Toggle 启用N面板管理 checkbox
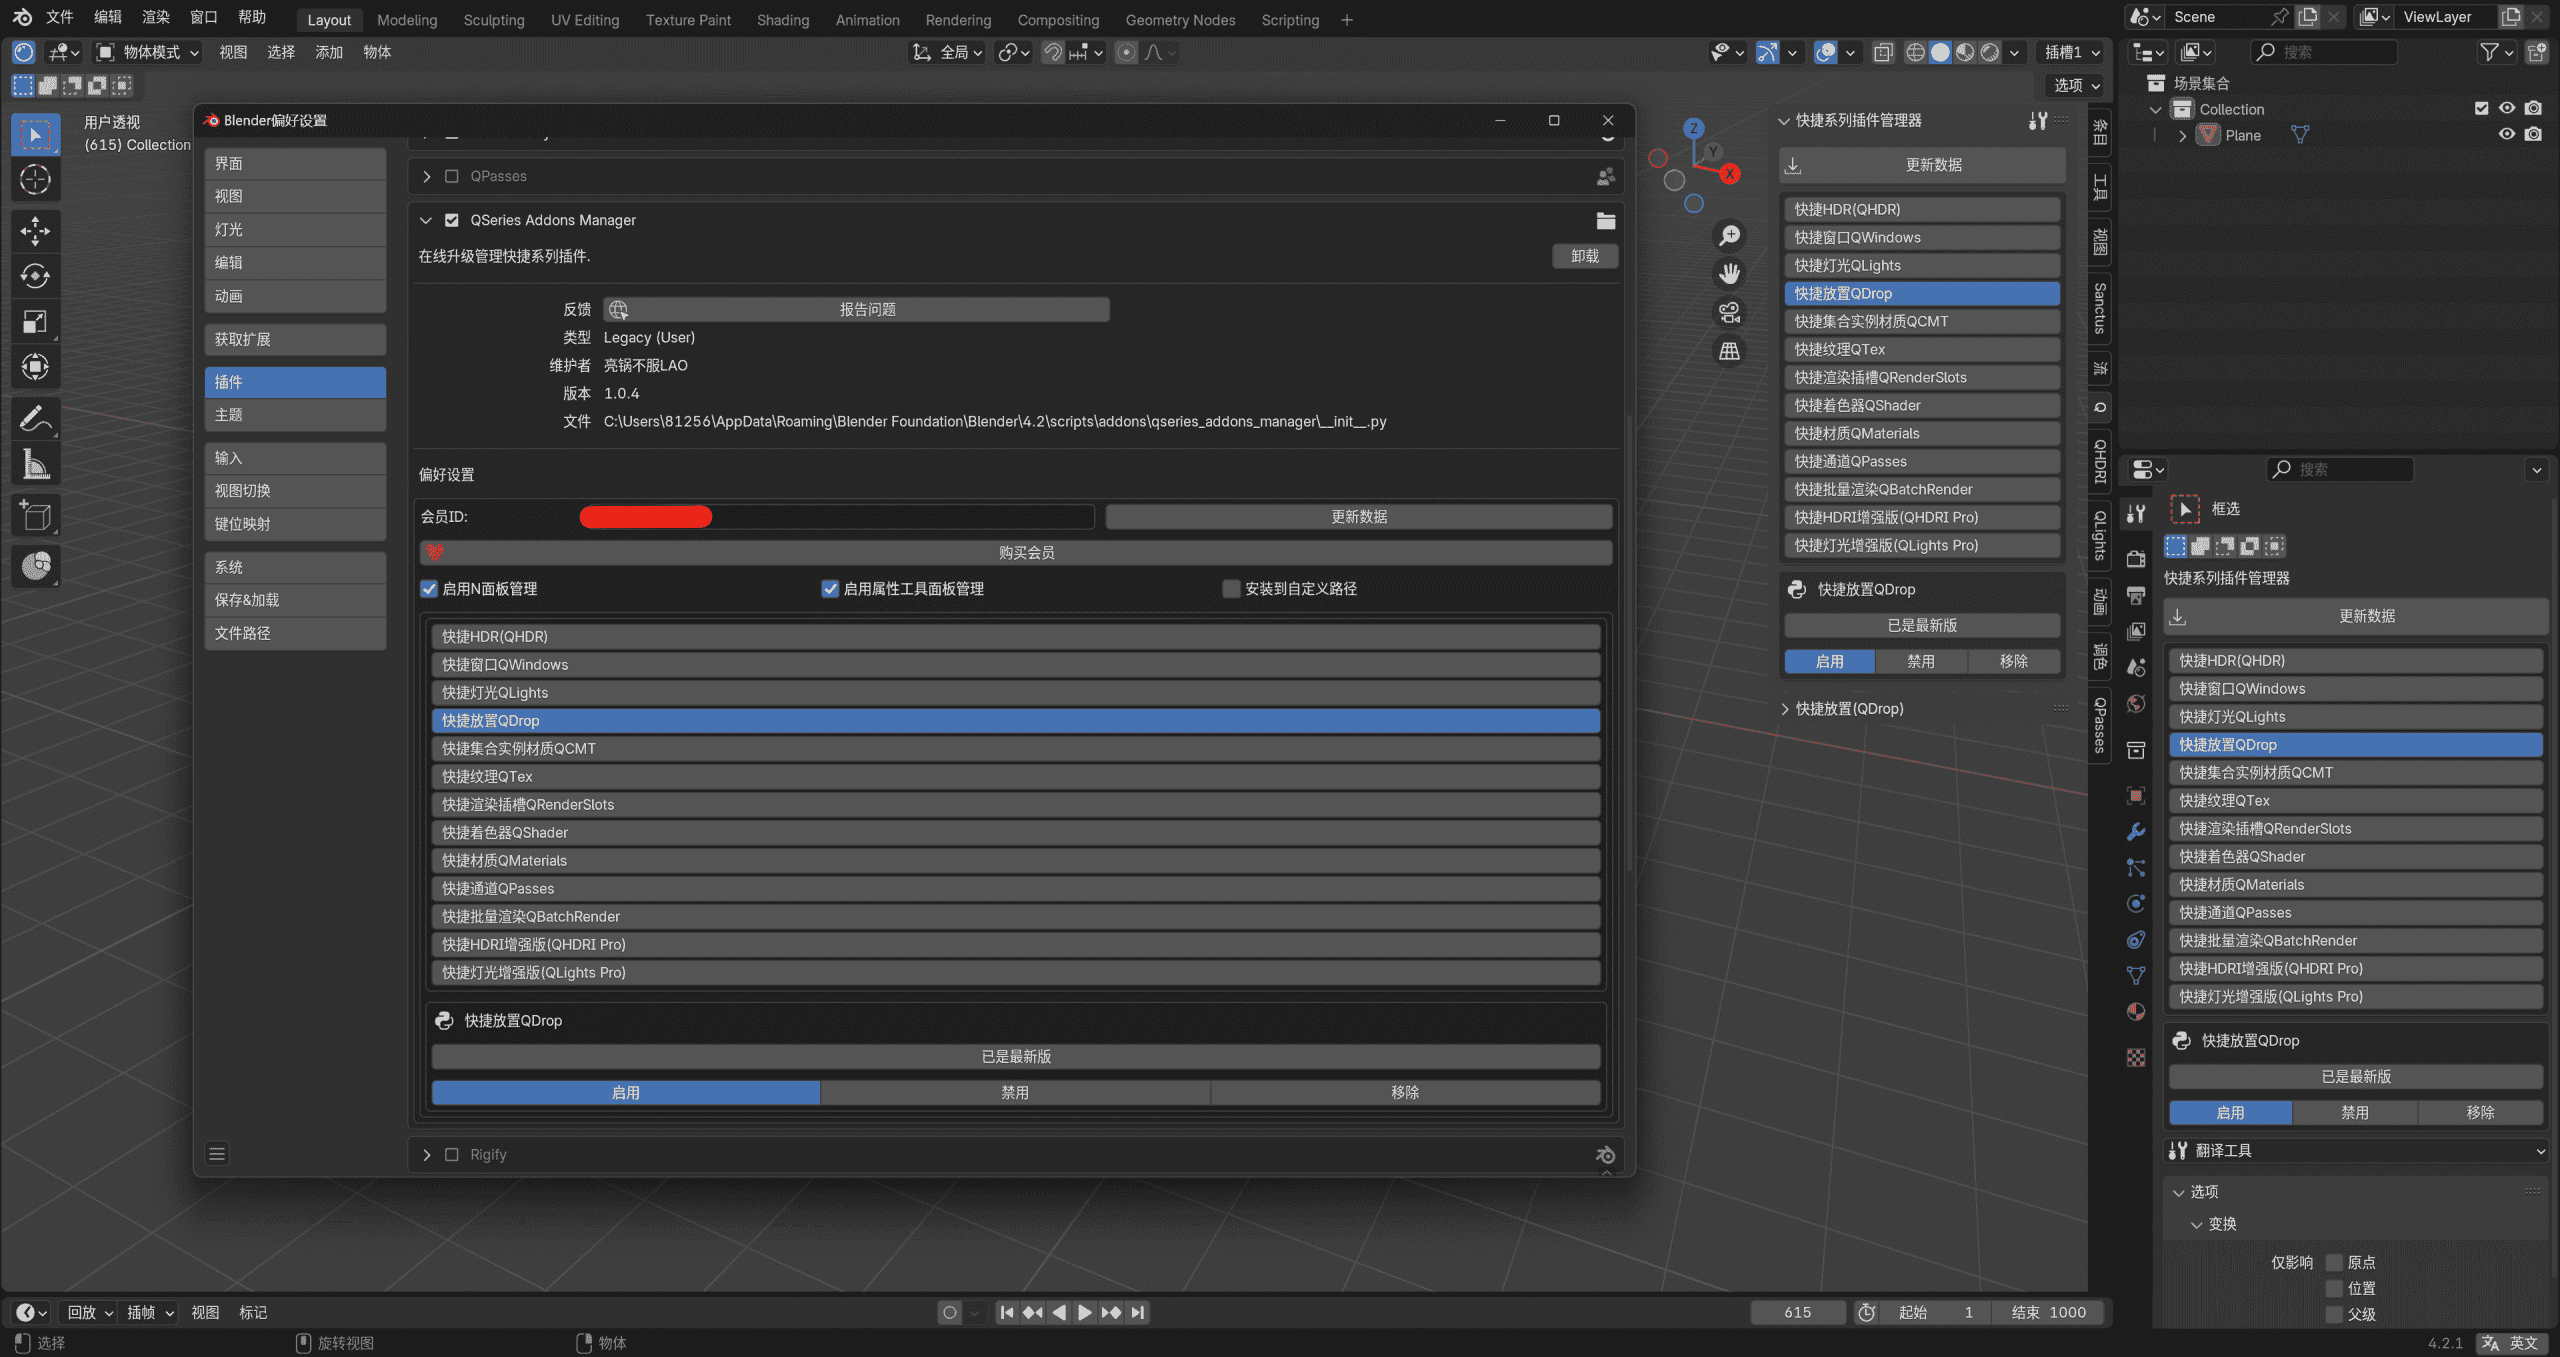 [429, 589]
